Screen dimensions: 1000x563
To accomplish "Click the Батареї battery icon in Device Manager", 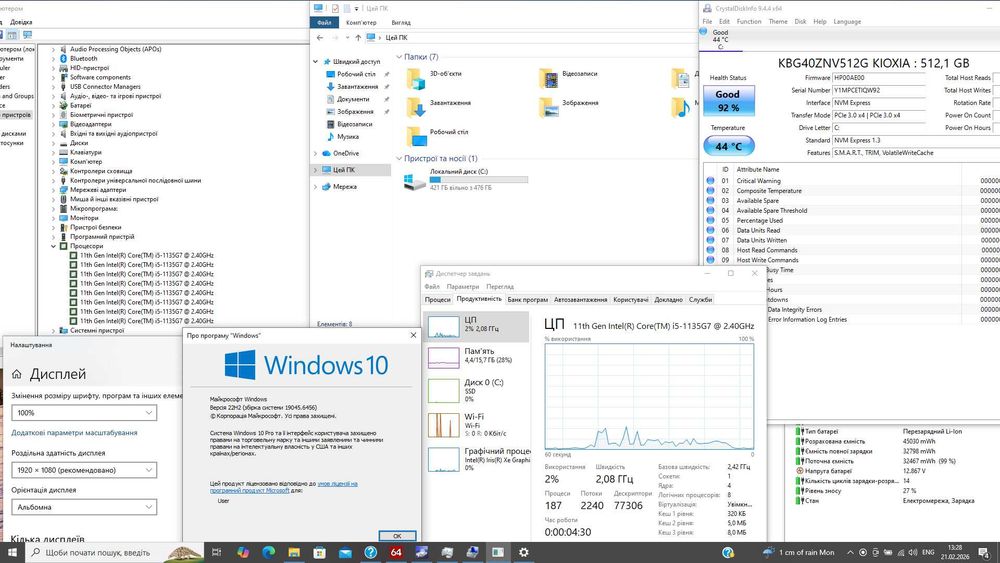I will click(x=64, y=105).
